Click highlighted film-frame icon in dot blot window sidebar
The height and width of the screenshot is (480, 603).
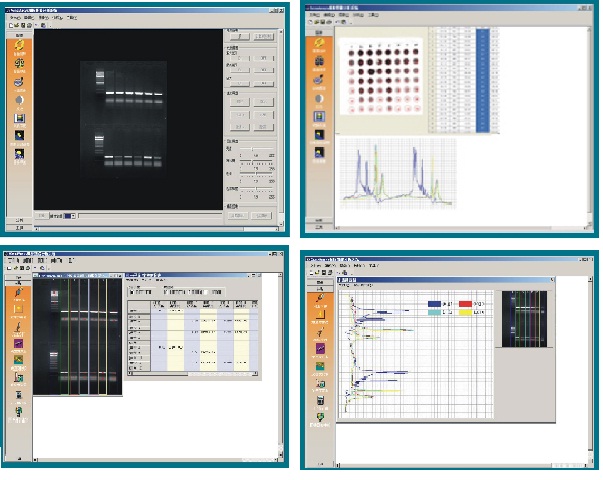point(319,116)
